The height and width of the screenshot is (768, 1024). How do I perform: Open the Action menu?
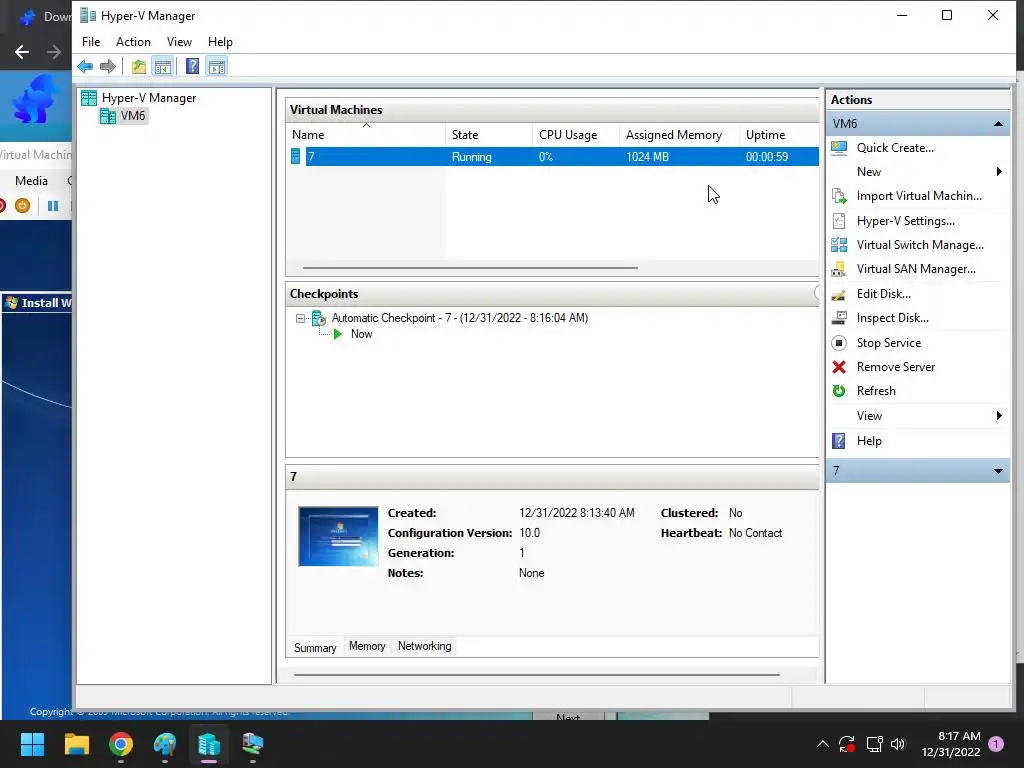[133, 42]
